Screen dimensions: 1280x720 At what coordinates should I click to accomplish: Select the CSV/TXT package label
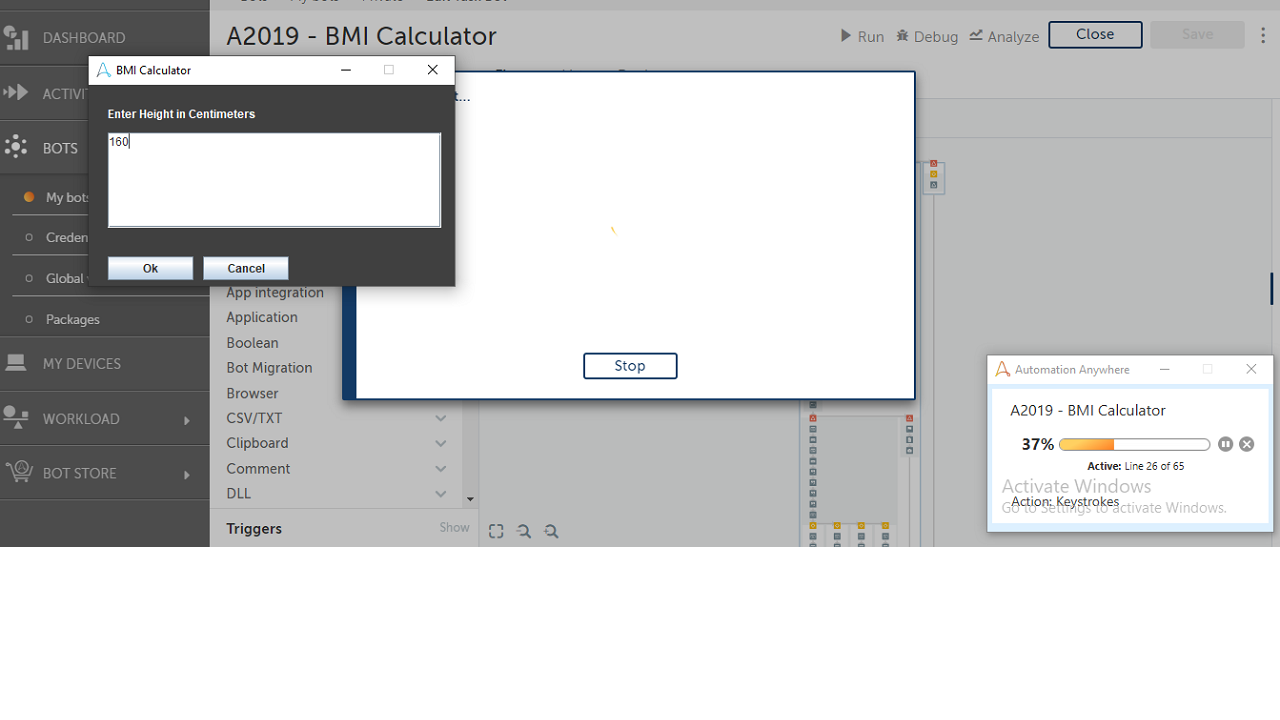254,418
